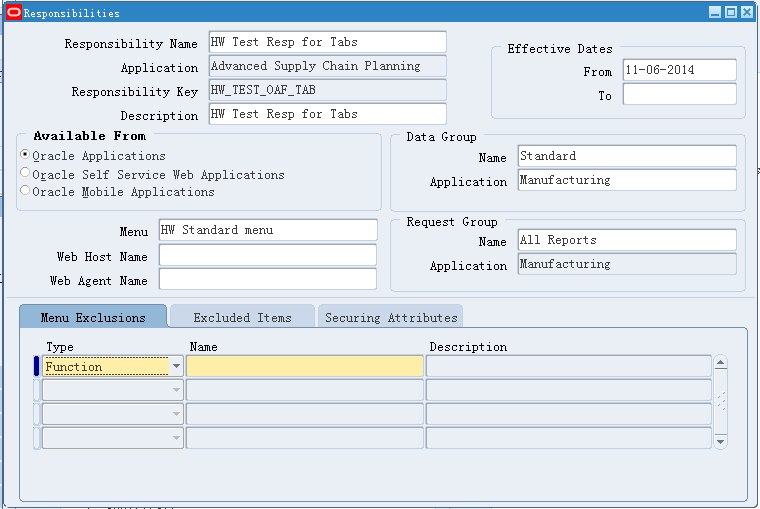Click the Description cell in first exclusion row
Viewport: 760px width, 509px height.
[569, 366]
